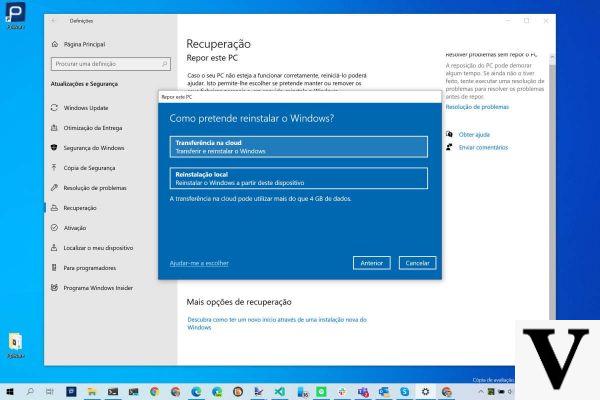Click Segurança do Windows shield icon
This screenshot has width=600, height=400.
click(x=54, y=147)
